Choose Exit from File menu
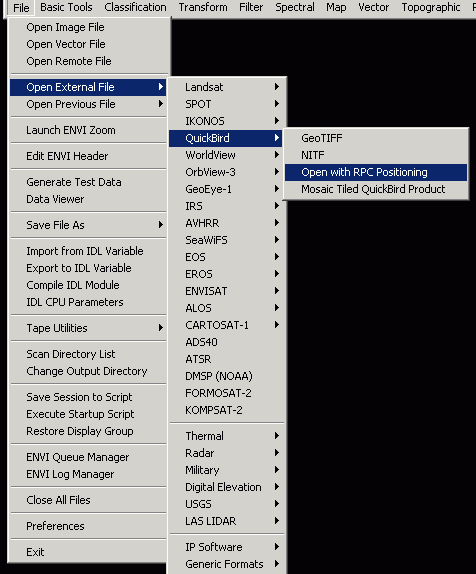The image size is (476, 574). pyautogui.click(x=88, y=552)
